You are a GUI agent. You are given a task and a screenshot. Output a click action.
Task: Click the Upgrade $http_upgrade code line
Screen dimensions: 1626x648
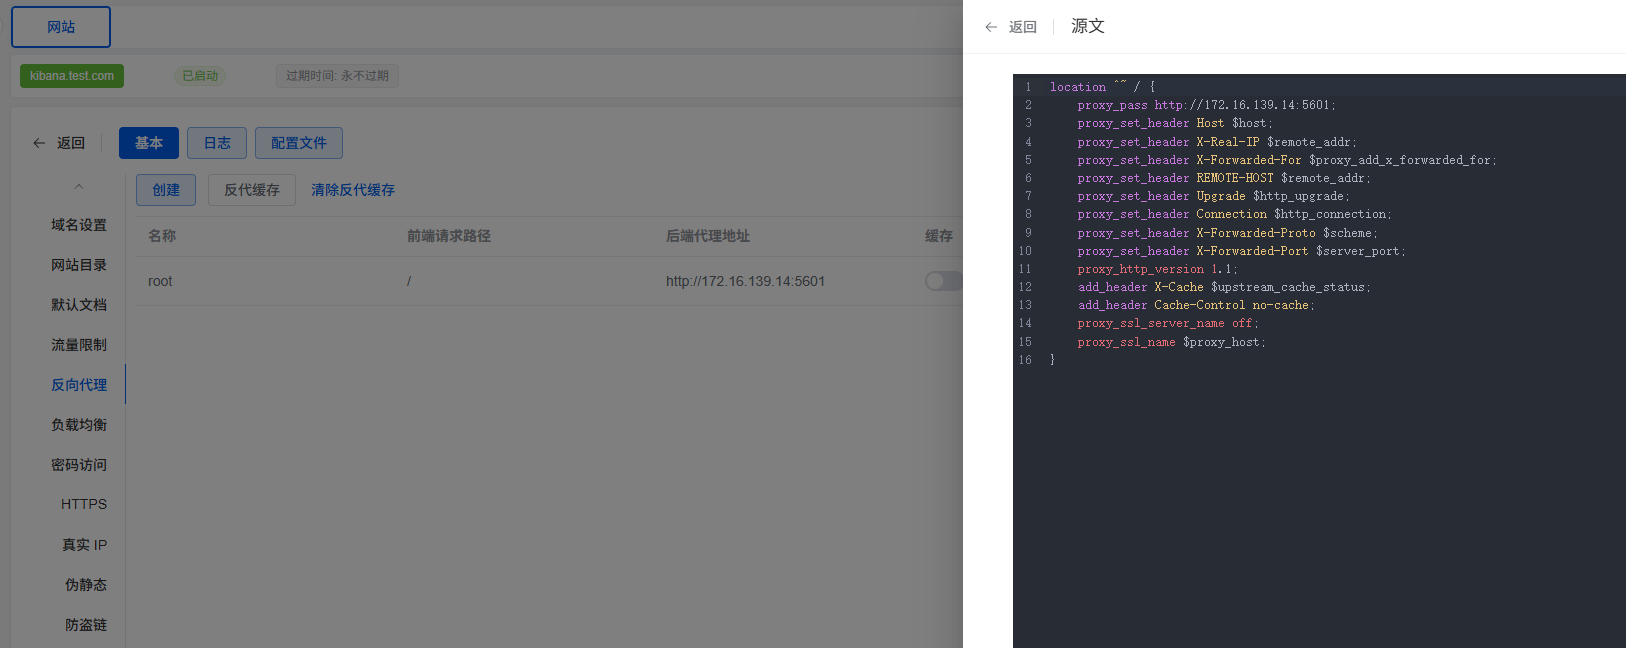pyautogui.click(x=1213, y=196)
